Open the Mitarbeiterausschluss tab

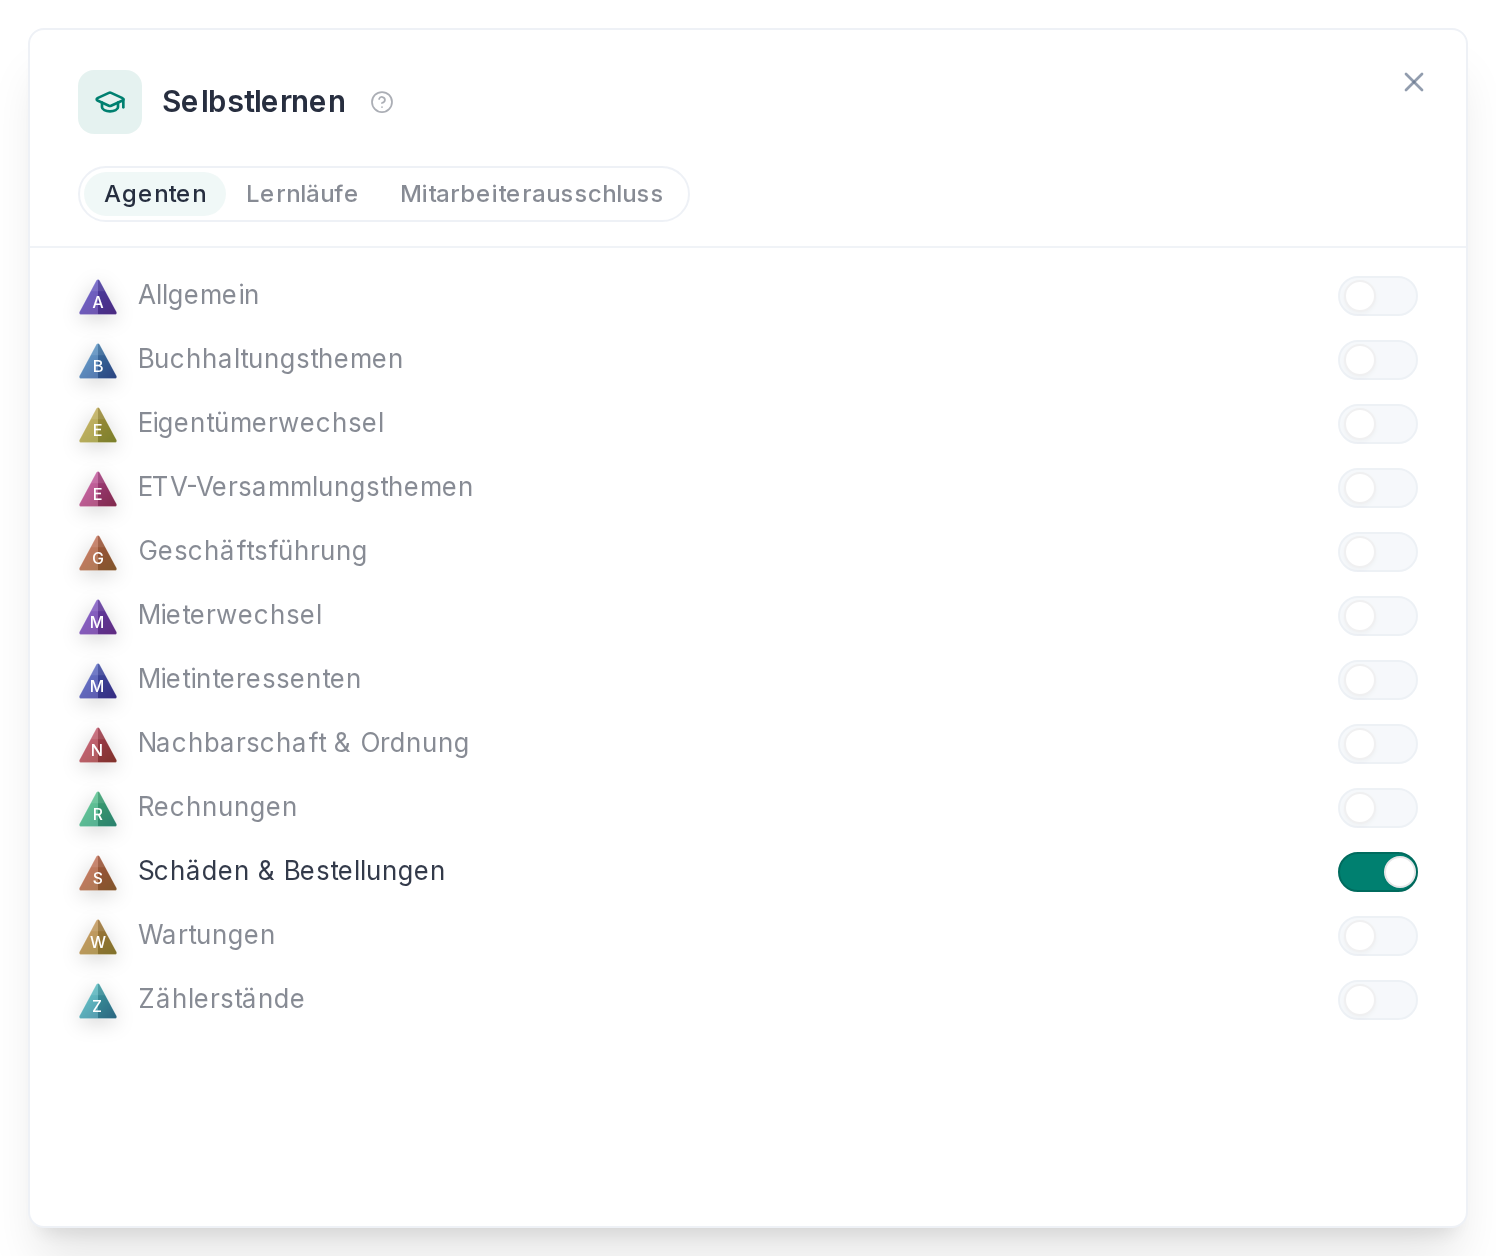pos(531,194)
